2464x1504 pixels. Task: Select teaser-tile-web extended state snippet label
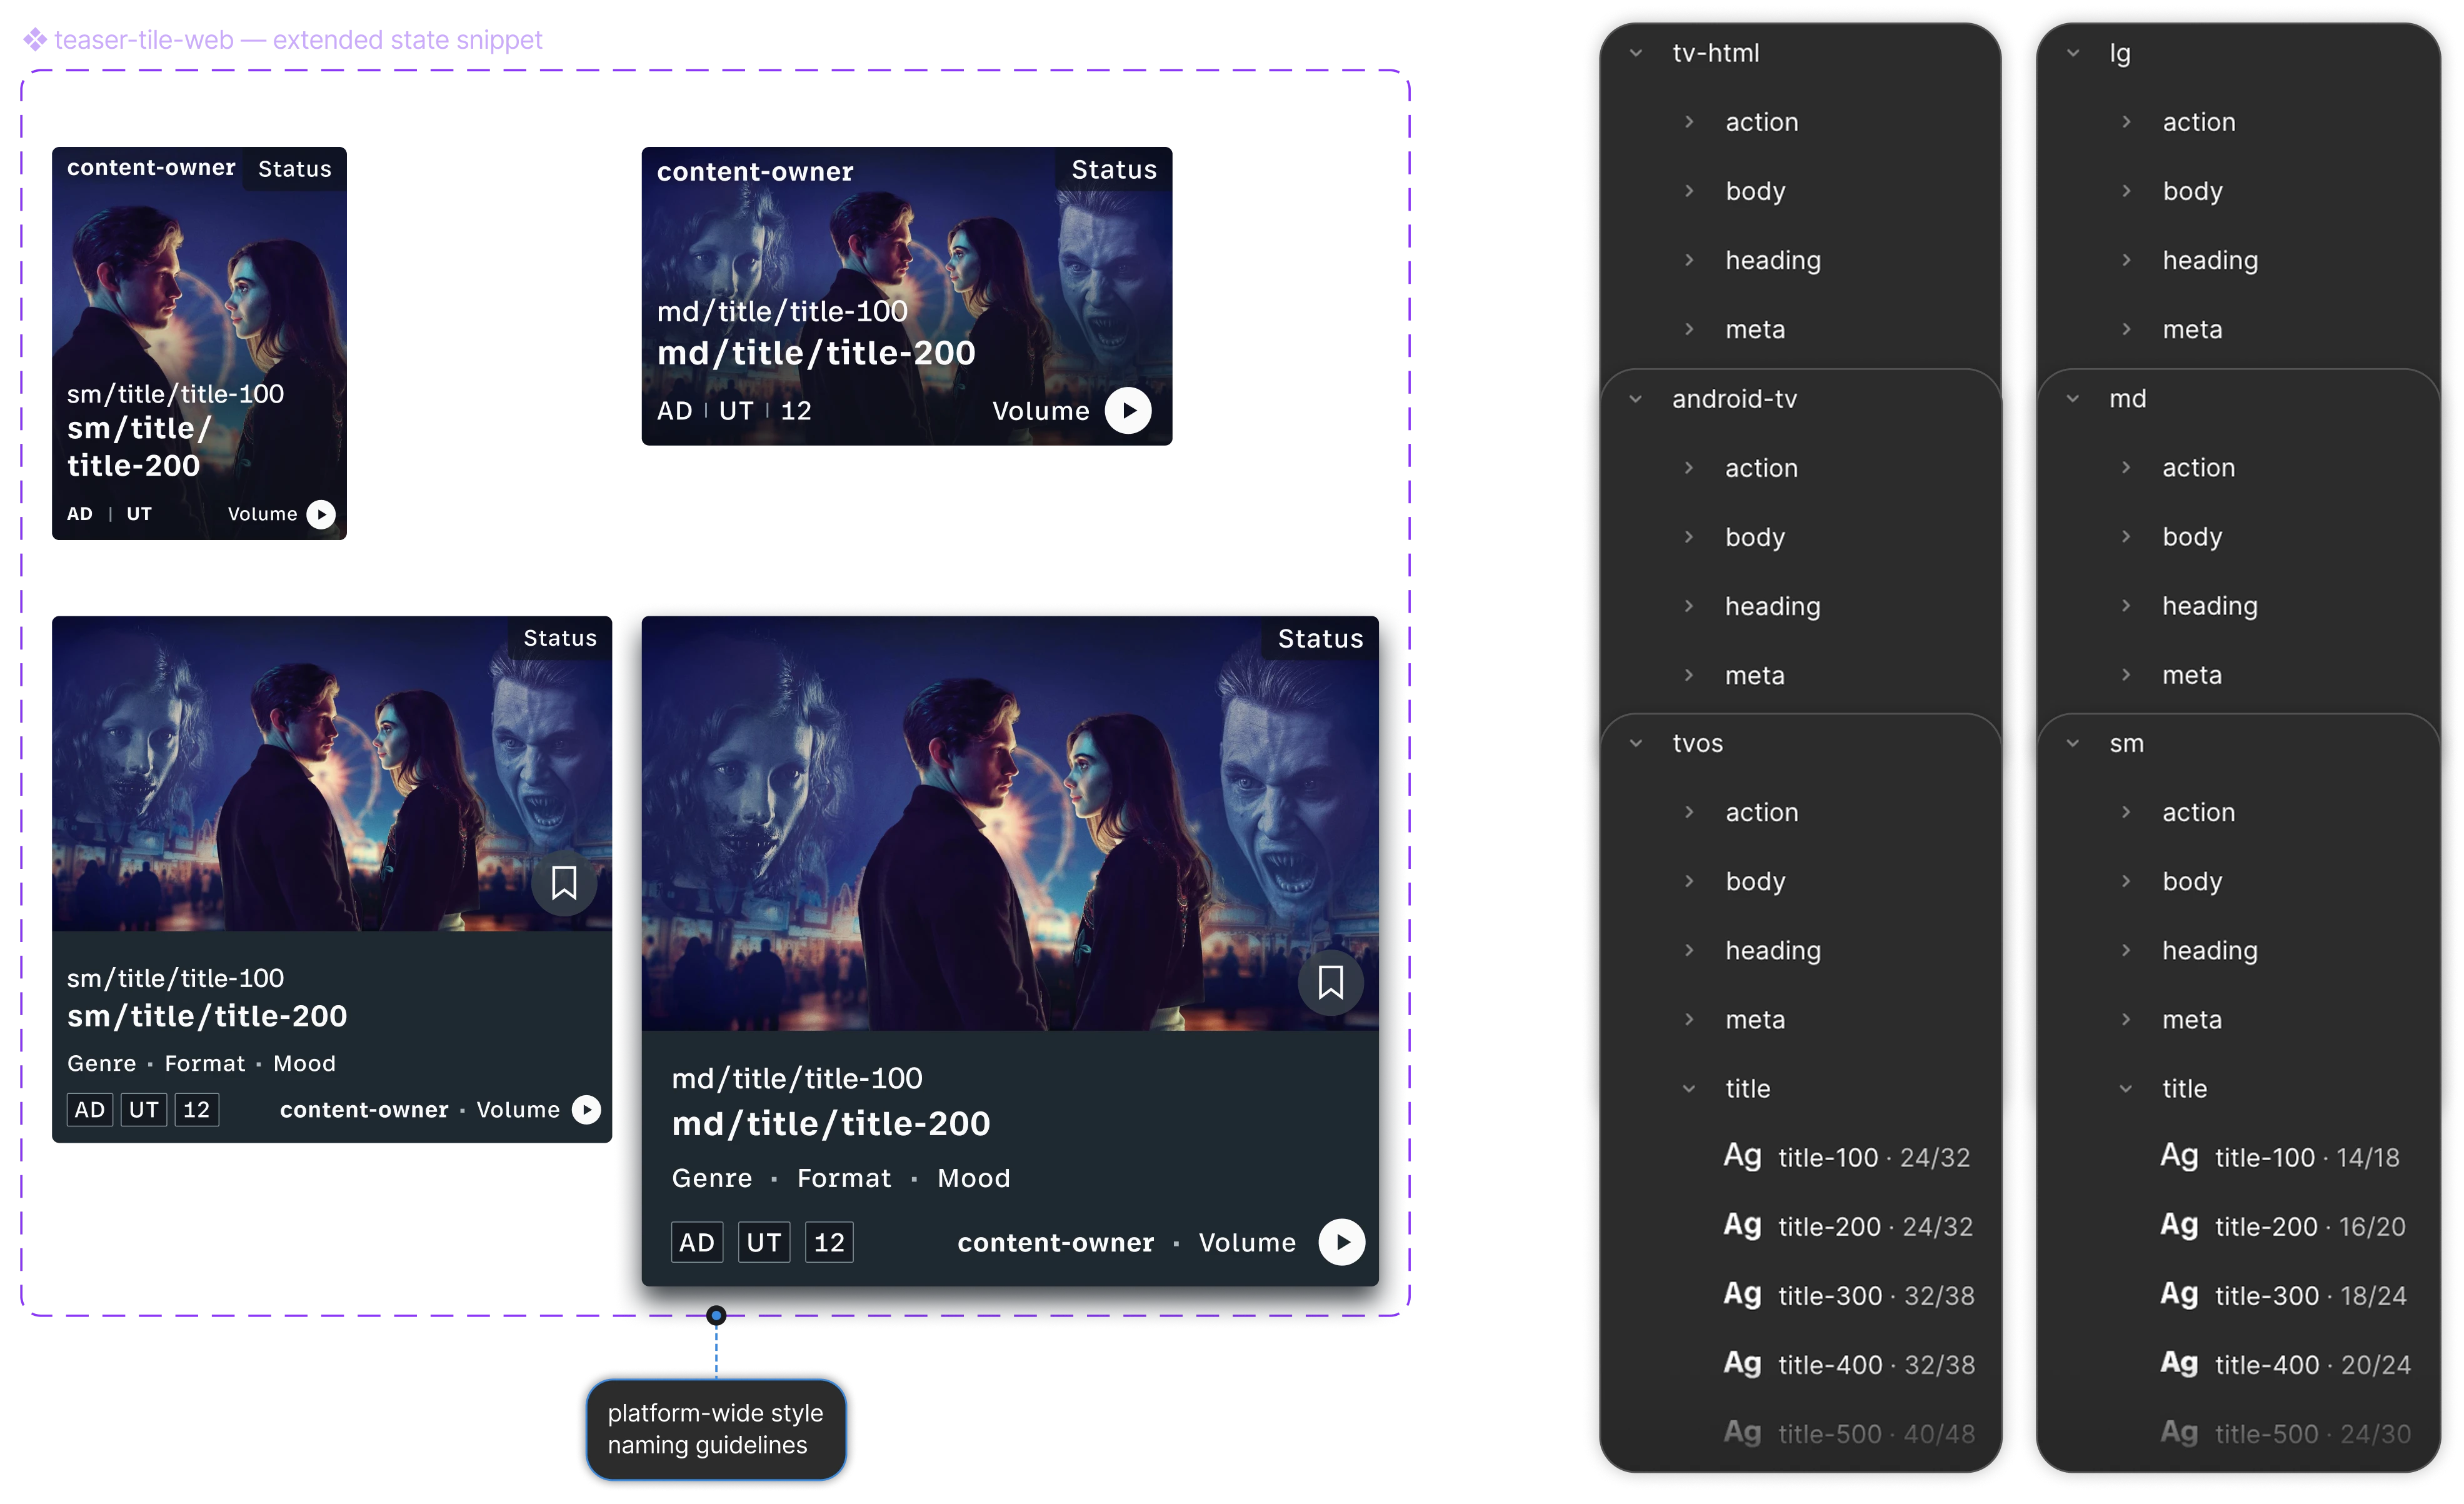tap(298, 40)
